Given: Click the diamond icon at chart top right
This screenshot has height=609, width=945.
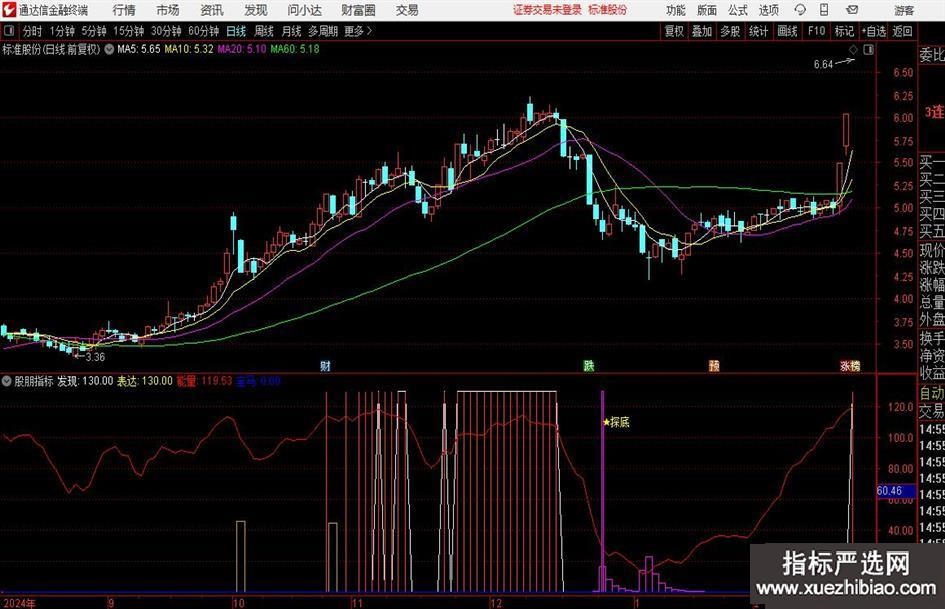Looking at the screenshot, I should coord(853,49).
